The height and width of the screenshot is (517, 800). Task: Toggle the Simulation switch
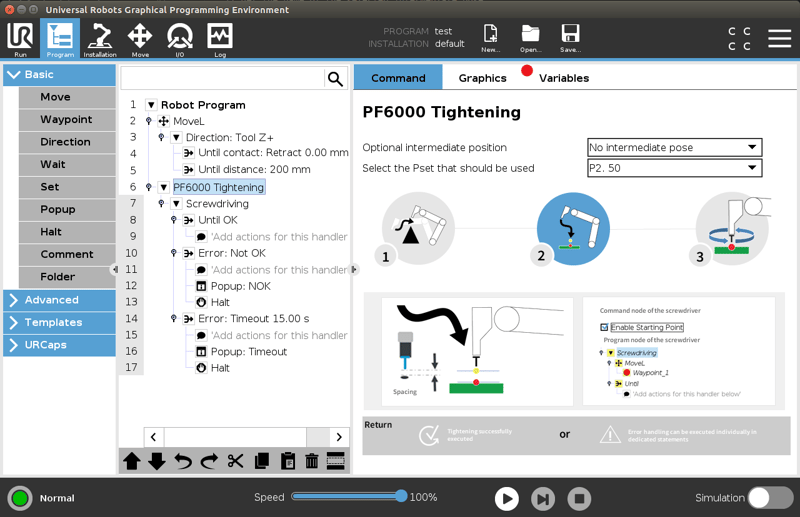770,498
